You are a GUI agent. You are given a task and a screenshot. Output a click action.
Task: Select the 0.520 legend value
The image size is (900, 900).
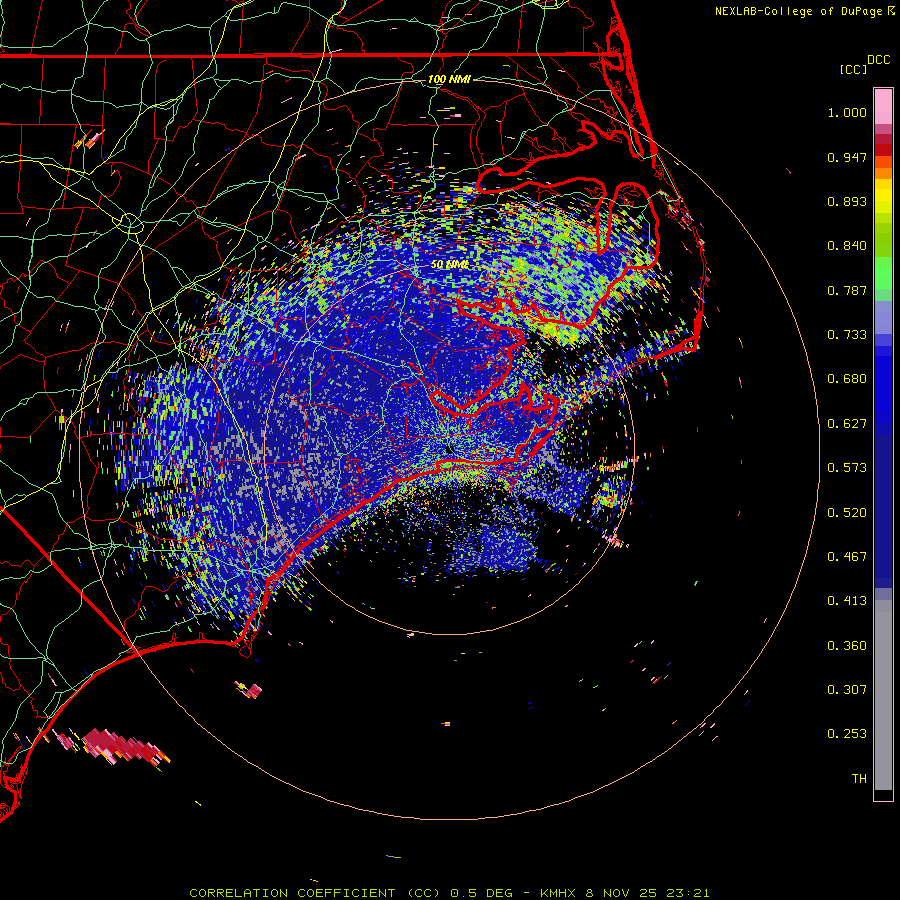(847, 513)
